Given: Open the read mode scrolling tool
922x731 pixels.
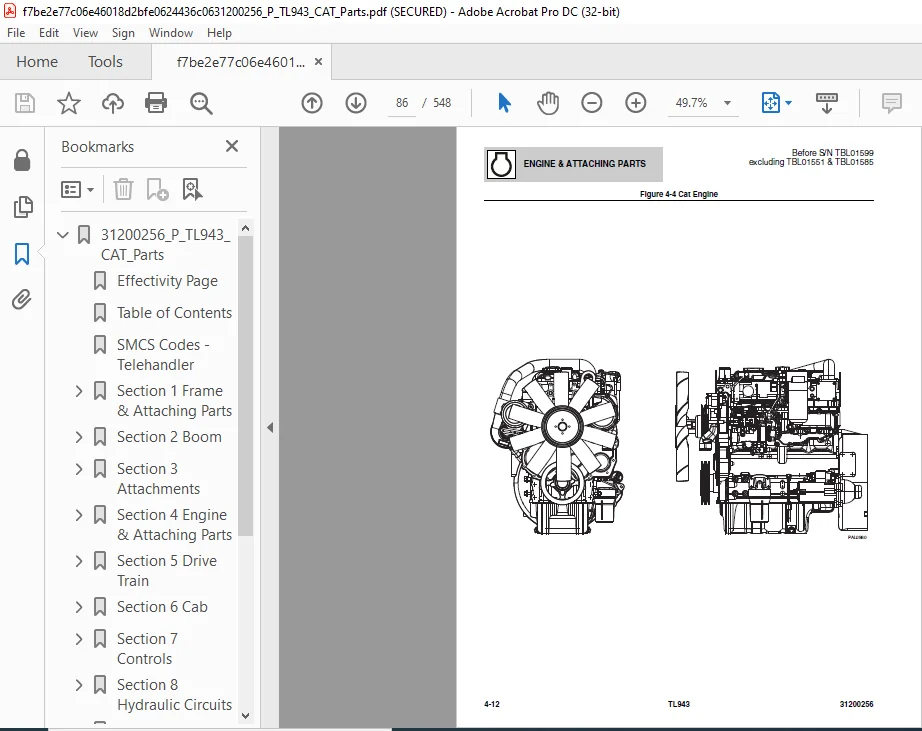Looking at the screenshot, I should click(x=827, y=103).
